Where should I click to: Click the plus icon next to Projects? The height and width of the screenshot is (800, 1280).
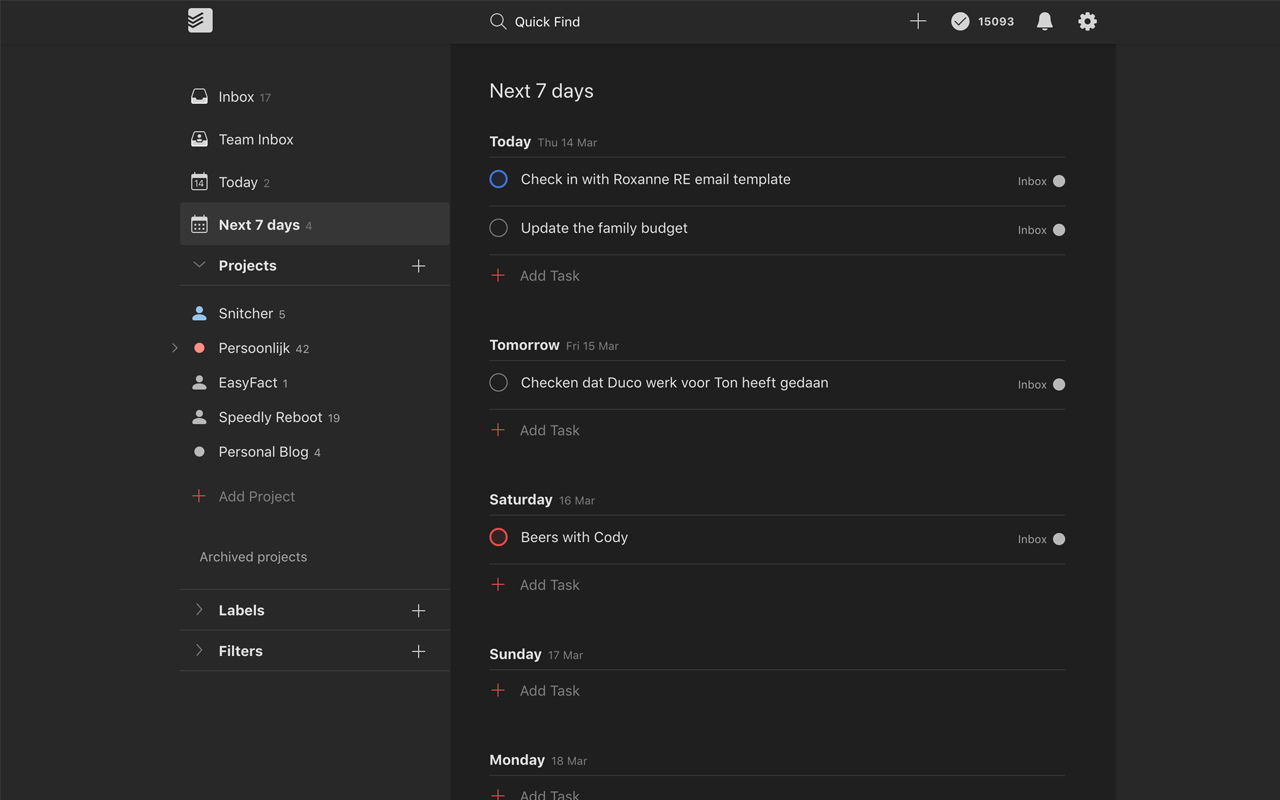pyautogui.click(x=418, y=265)
